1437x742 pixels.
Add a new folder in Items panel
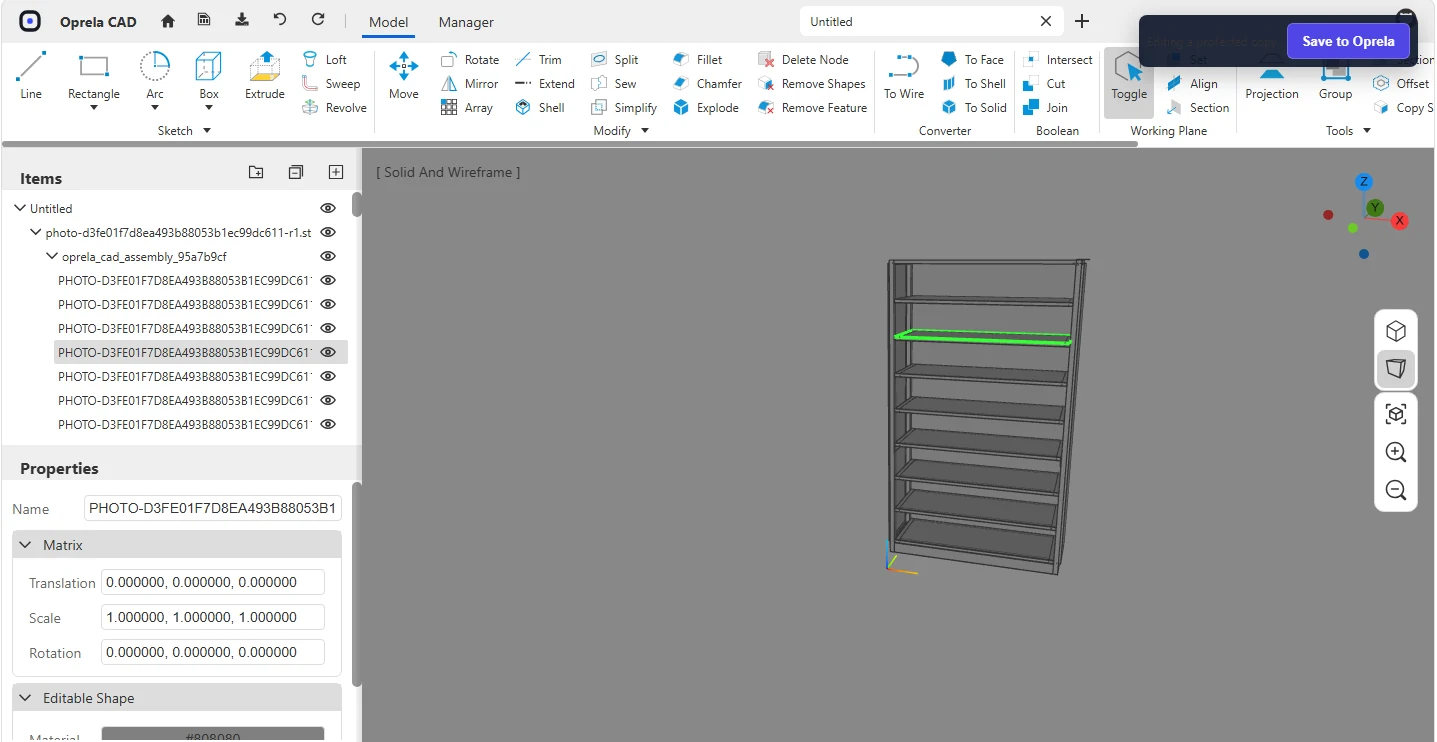[256, 172]
